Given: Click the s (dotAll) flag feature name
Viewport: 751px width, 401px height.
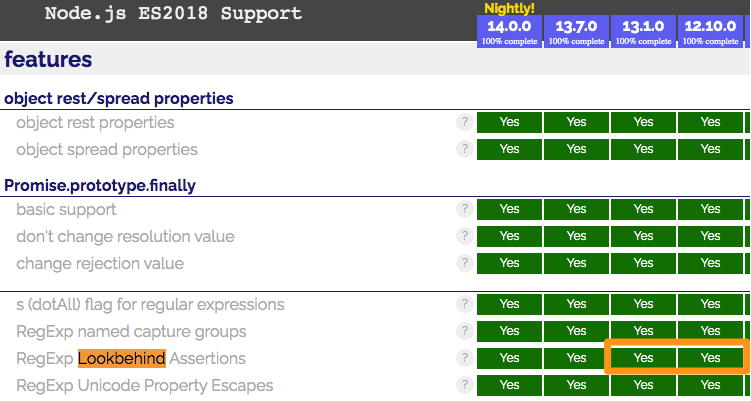Looking at the screenshot, I should pyautogui.click(x=150, y=304).
